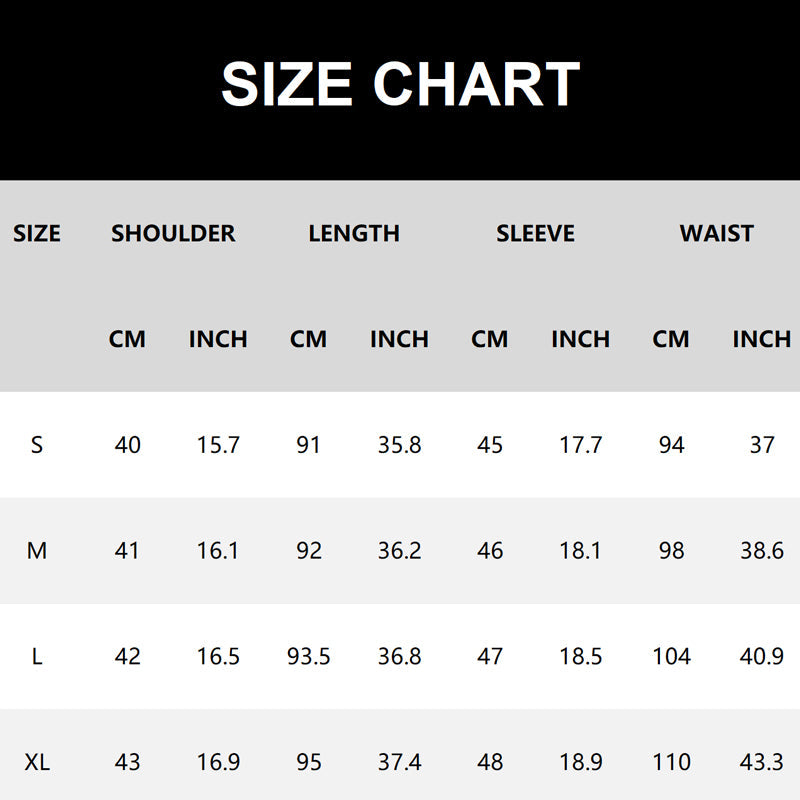
Task: Click the 110 waist cm value
Action: 671,763
